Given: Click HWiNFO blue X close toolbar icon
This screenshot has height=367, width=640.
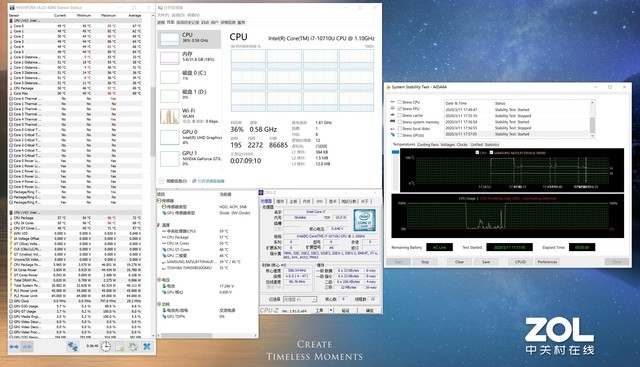Looking at the screenshot, I should point(147,347).
